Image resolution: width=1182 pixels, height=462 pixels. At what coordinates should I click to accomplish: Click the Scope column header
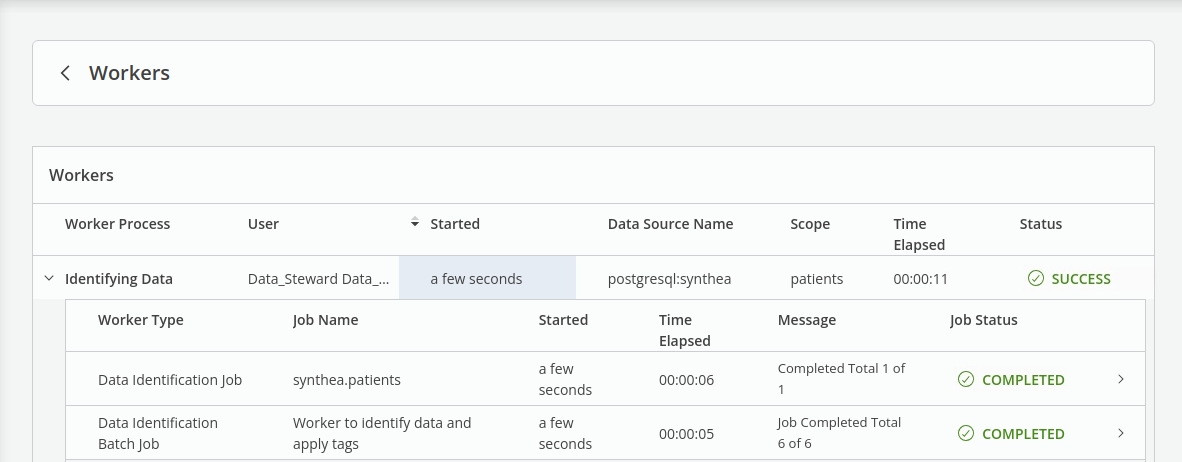[810, 224]
